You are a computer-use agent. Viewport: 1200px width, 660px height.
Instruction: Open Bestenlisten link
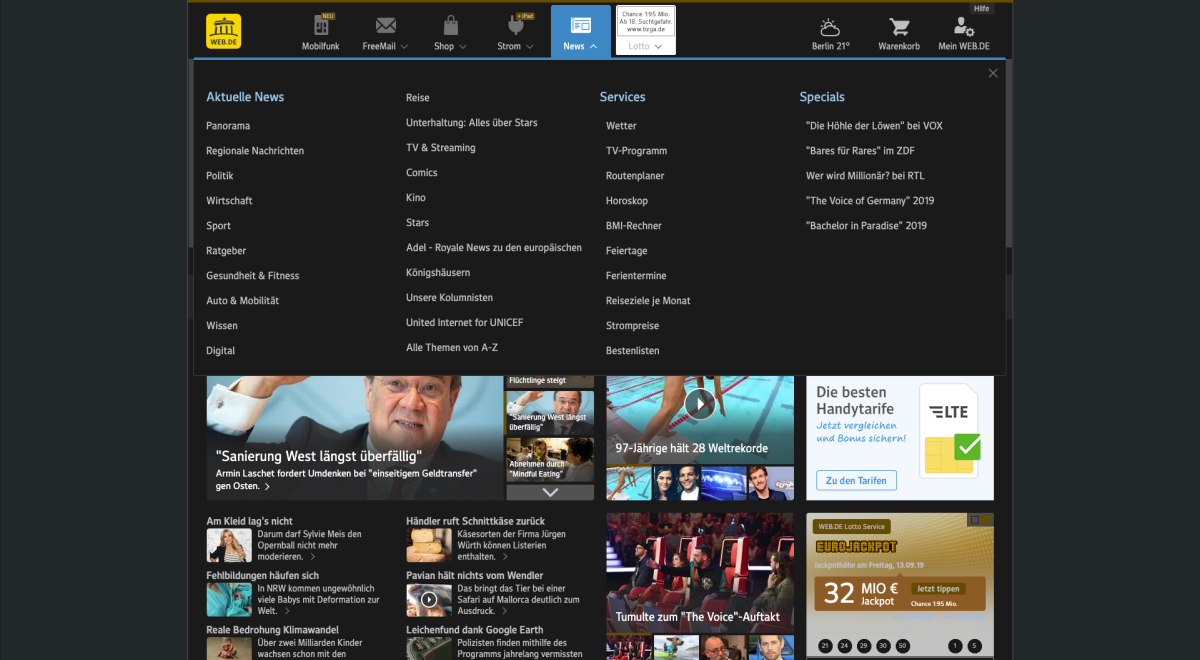tap(633, 351)
